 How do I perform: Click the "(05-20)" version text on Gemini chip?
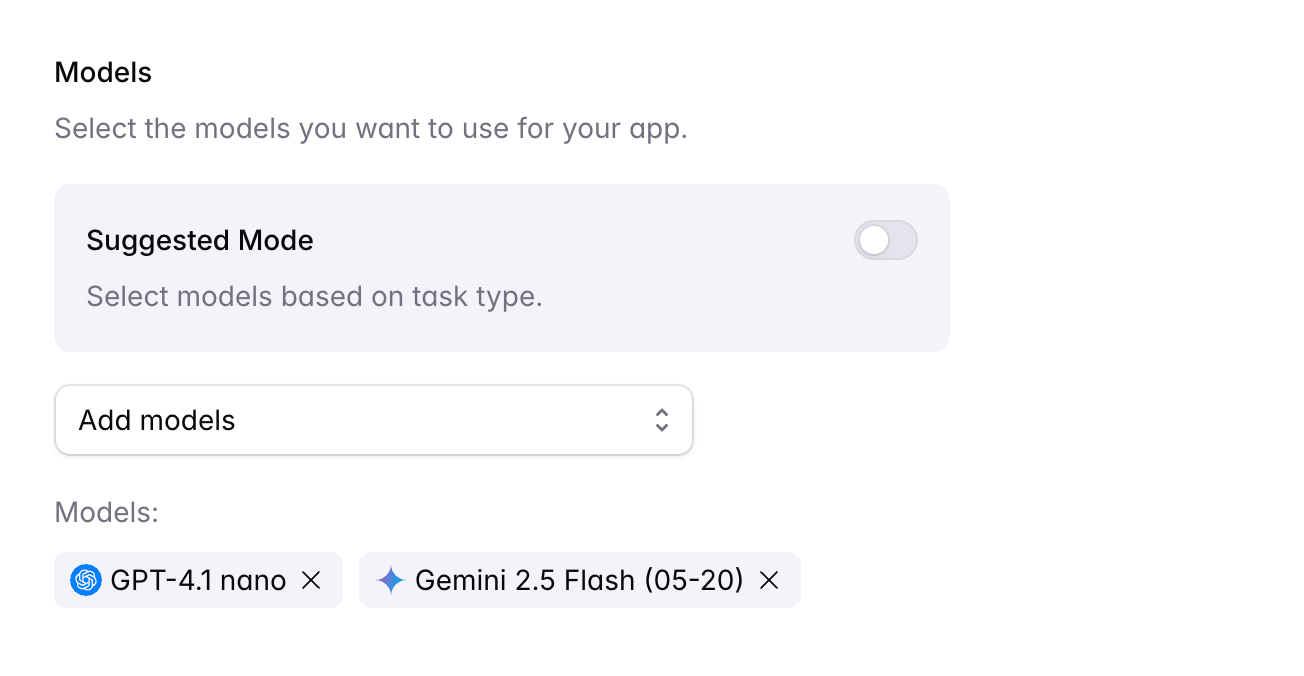click(x=694, y=580)
